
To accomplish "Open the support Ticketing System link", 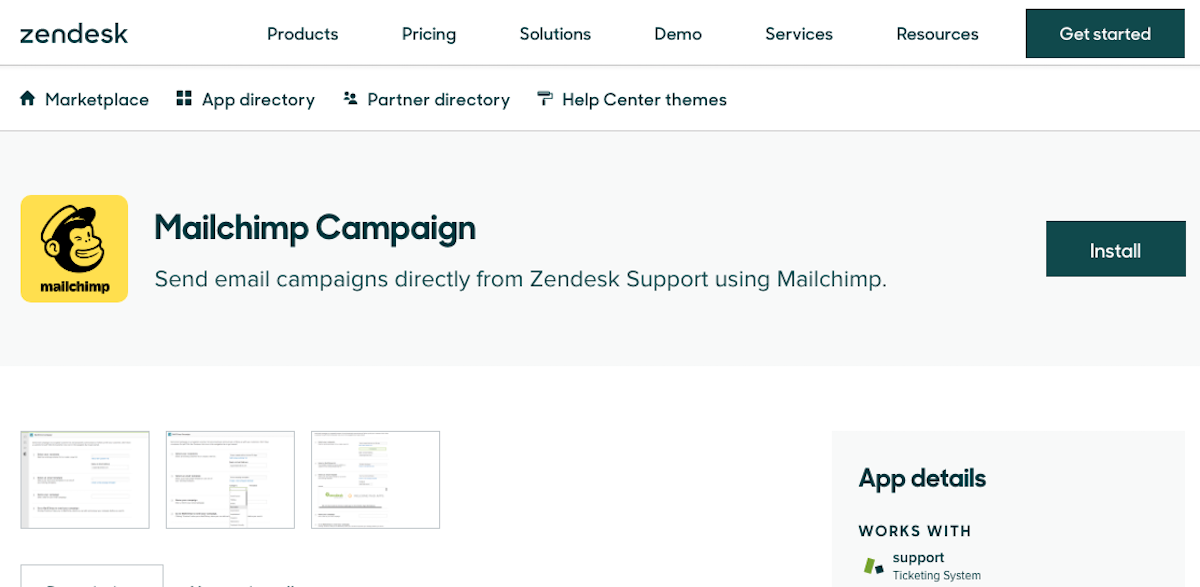I will [x=936, y=566].
